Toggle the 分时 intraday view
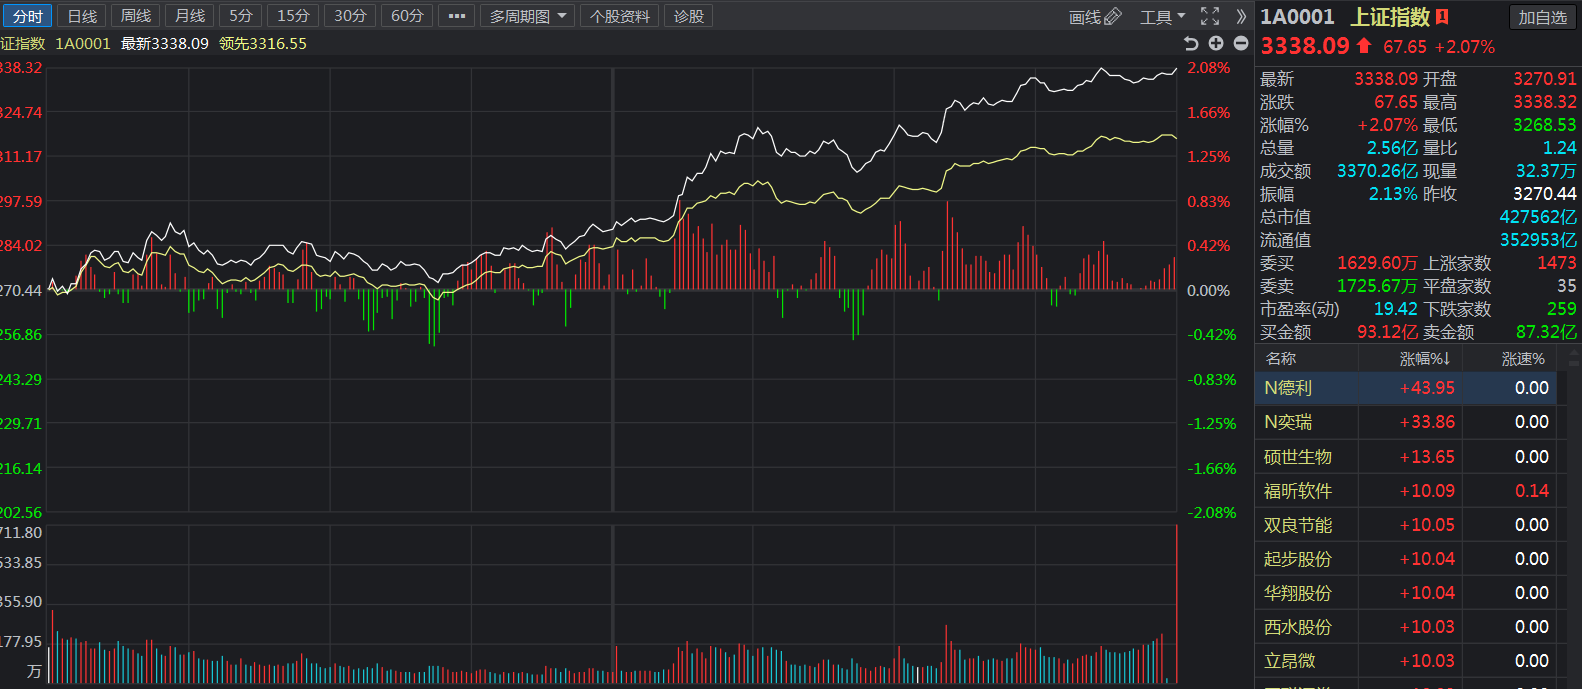 tap(27, 16)
